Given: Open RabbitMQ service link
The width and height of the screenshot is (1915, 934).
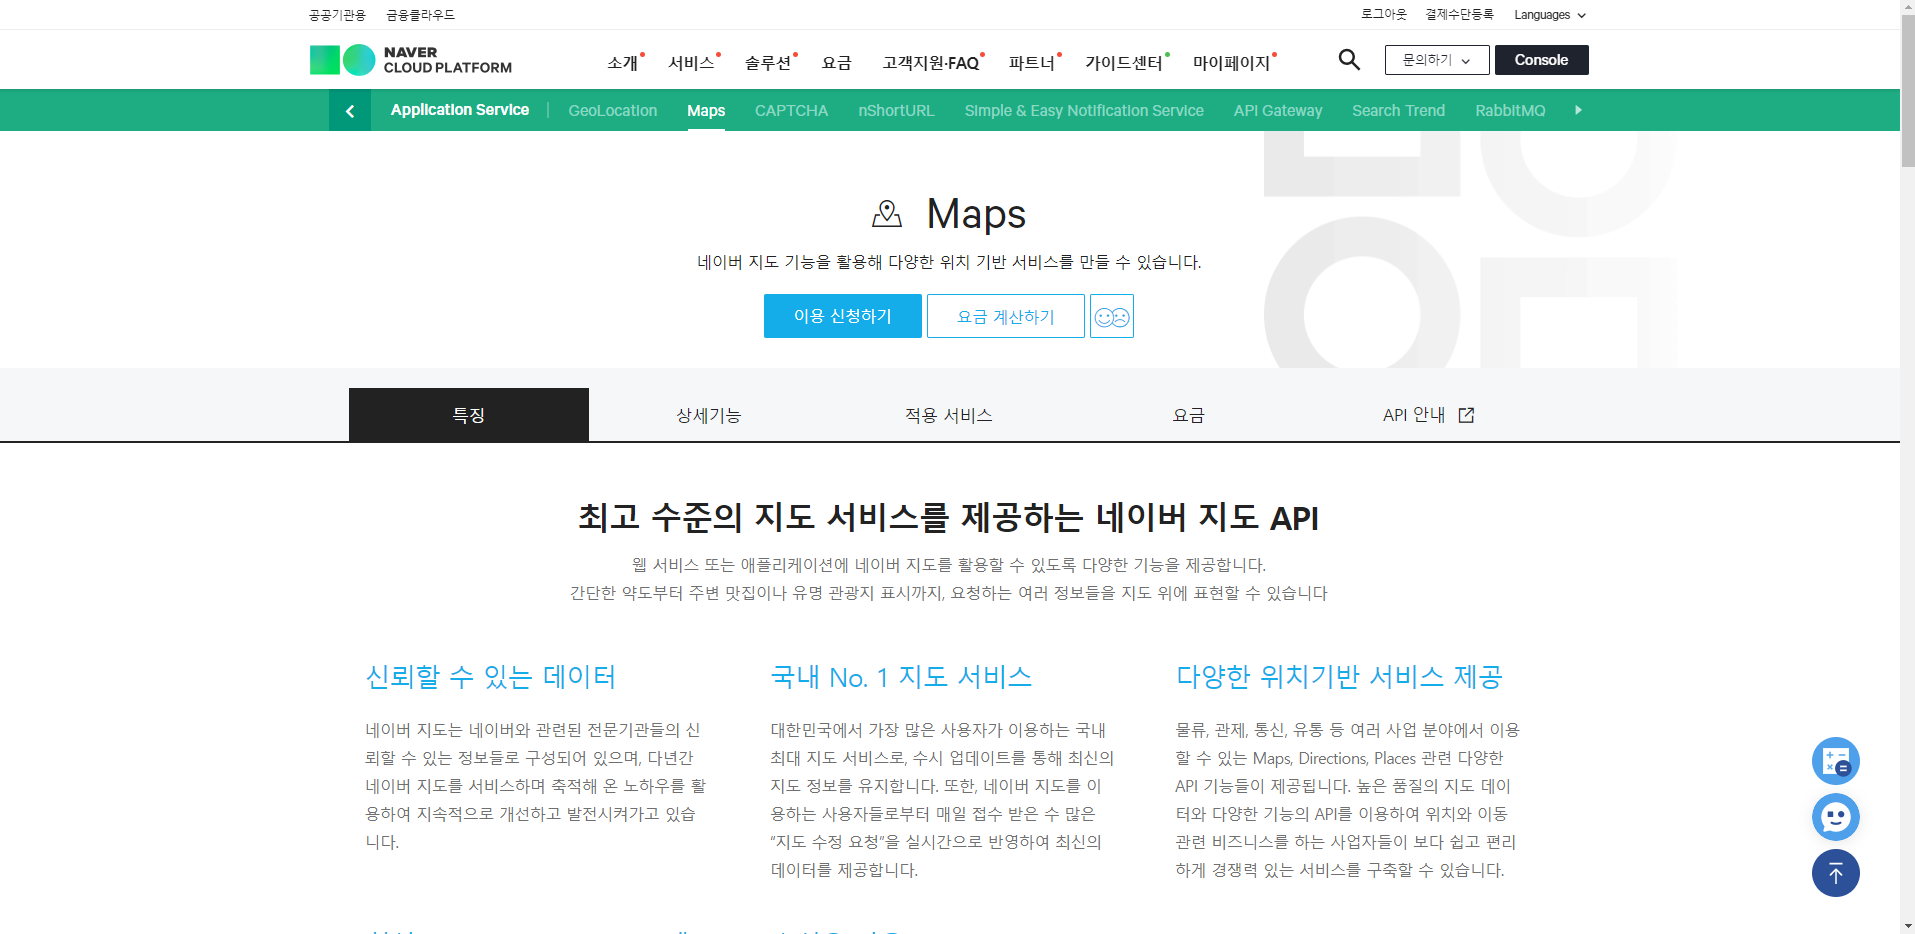Looking at the screenshot, I should pos(1510,111).
